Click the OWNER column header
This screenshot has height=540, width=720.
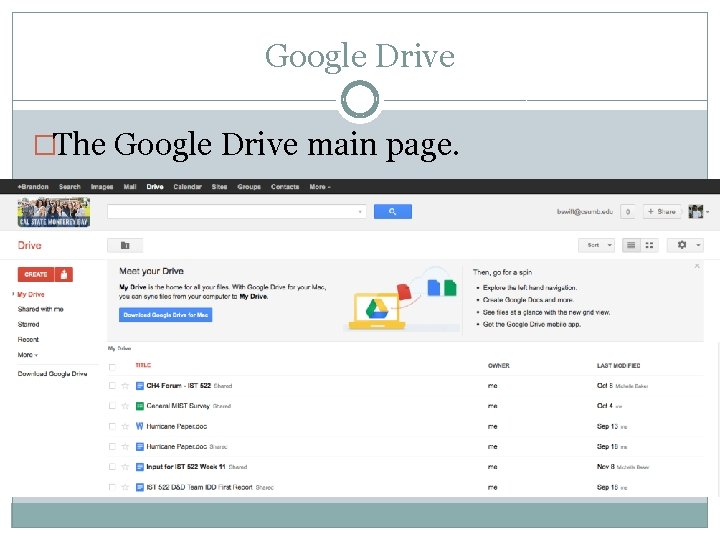[498, 366]
